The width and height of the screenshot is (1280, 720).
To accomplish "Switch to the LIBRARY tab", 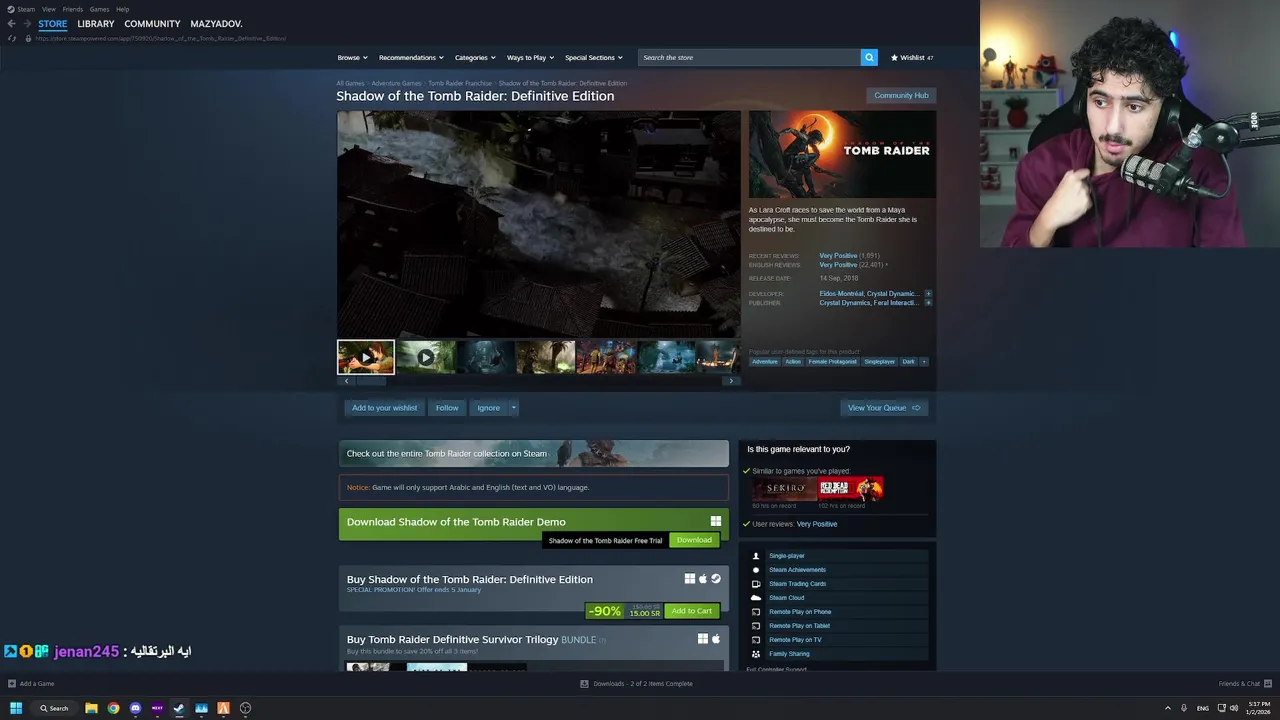I will (96, 23).
